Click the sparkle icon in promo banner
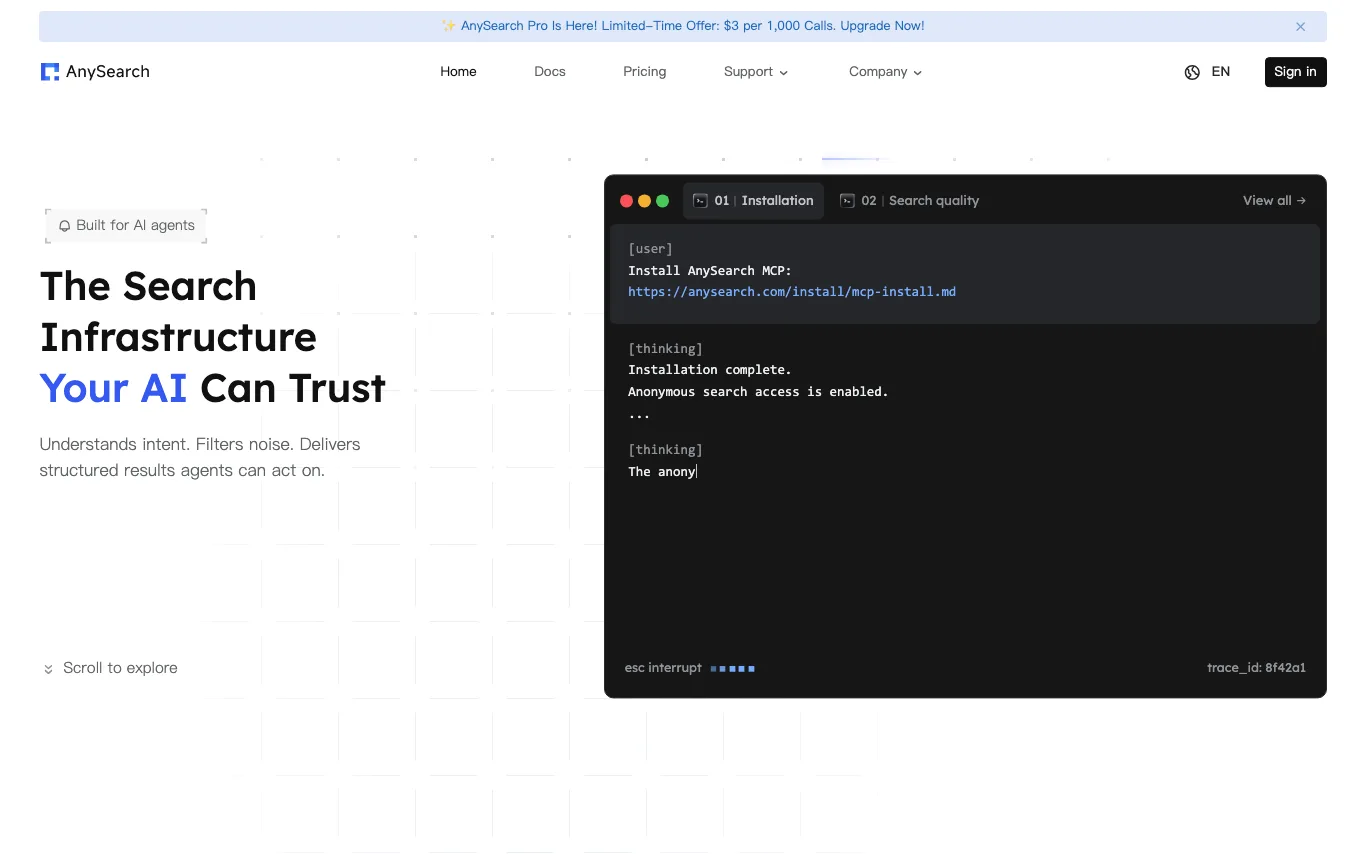This screenshot has width=1366, height=854. click(449, 26)
